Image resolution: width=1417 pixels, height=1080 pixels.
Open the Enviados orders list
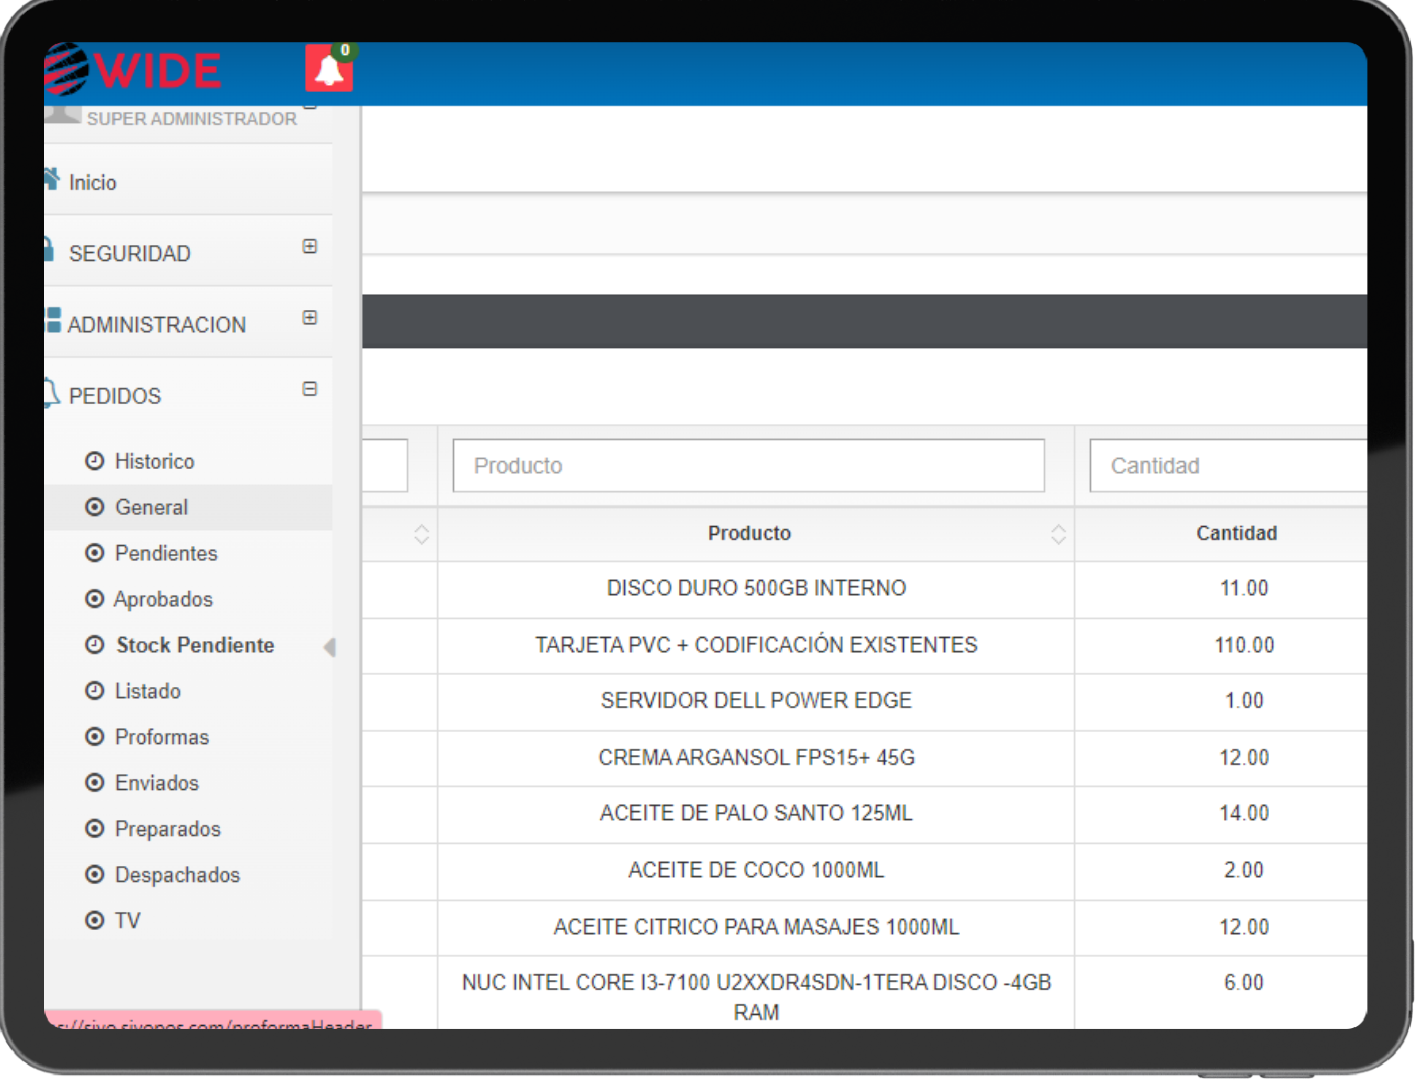157,783
